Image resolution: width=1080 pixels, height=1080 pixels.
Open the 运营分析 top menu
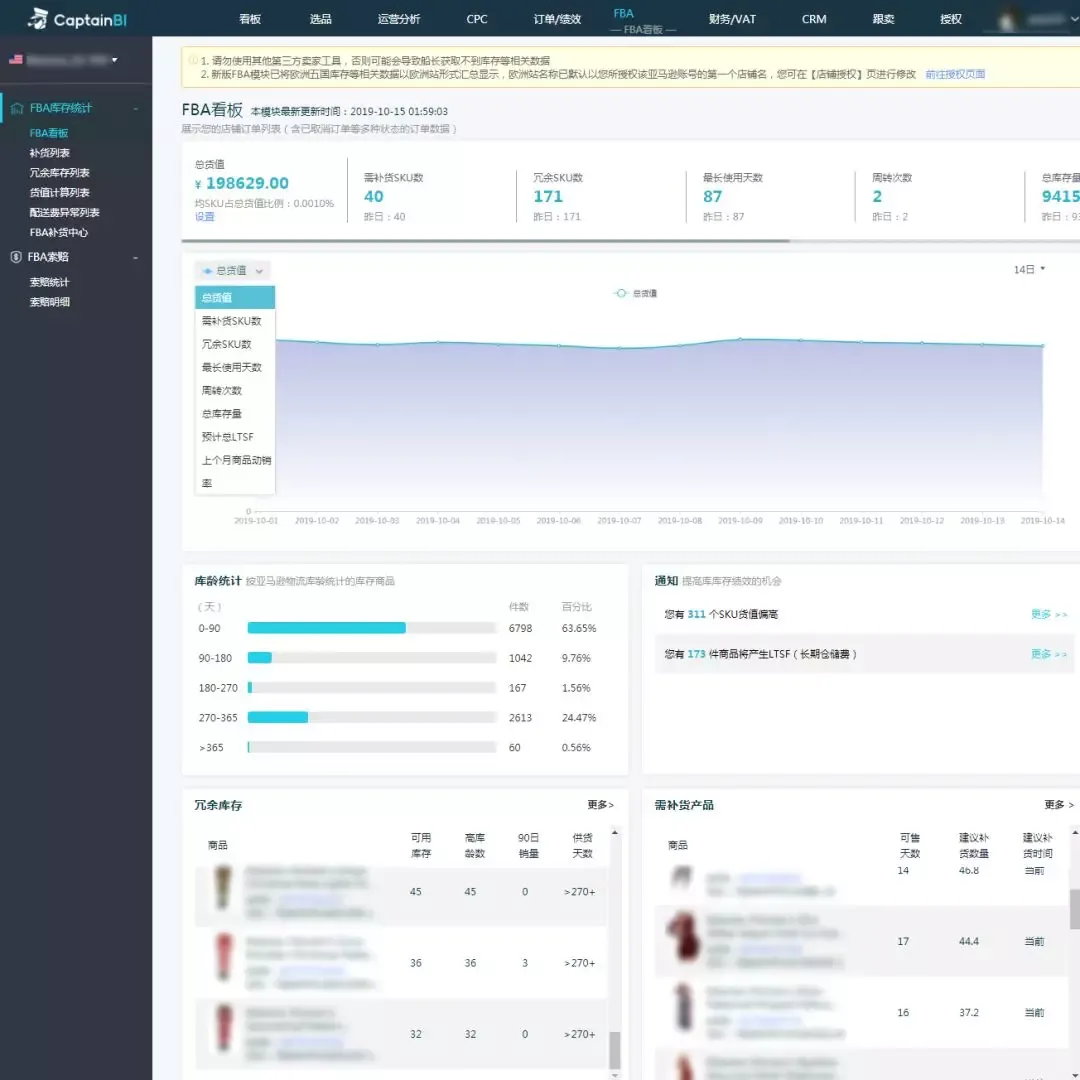pos(399,19)
